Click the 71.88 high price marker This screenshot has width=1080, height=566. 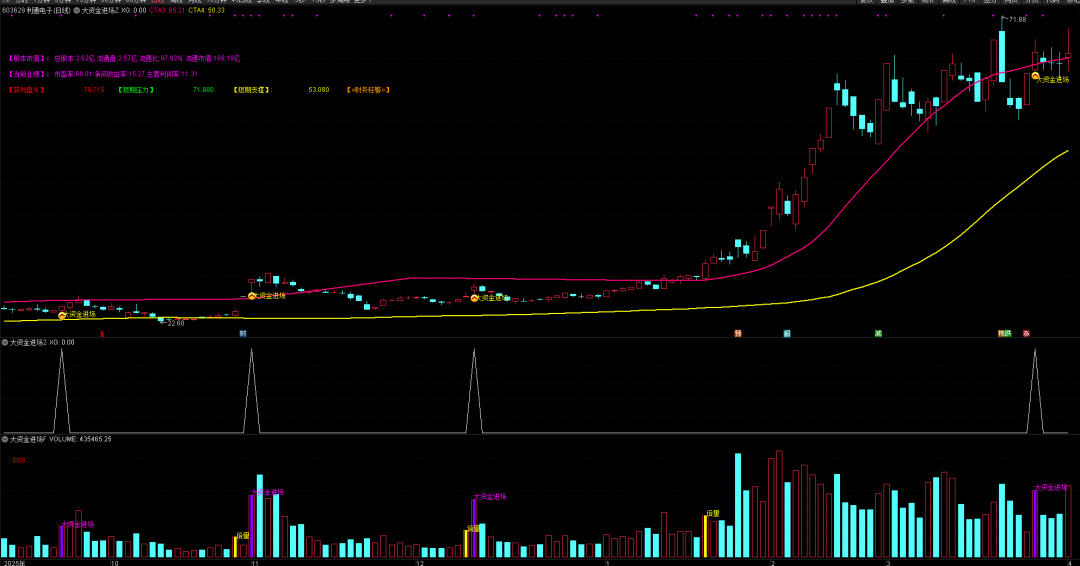[x=1017, y=20]
